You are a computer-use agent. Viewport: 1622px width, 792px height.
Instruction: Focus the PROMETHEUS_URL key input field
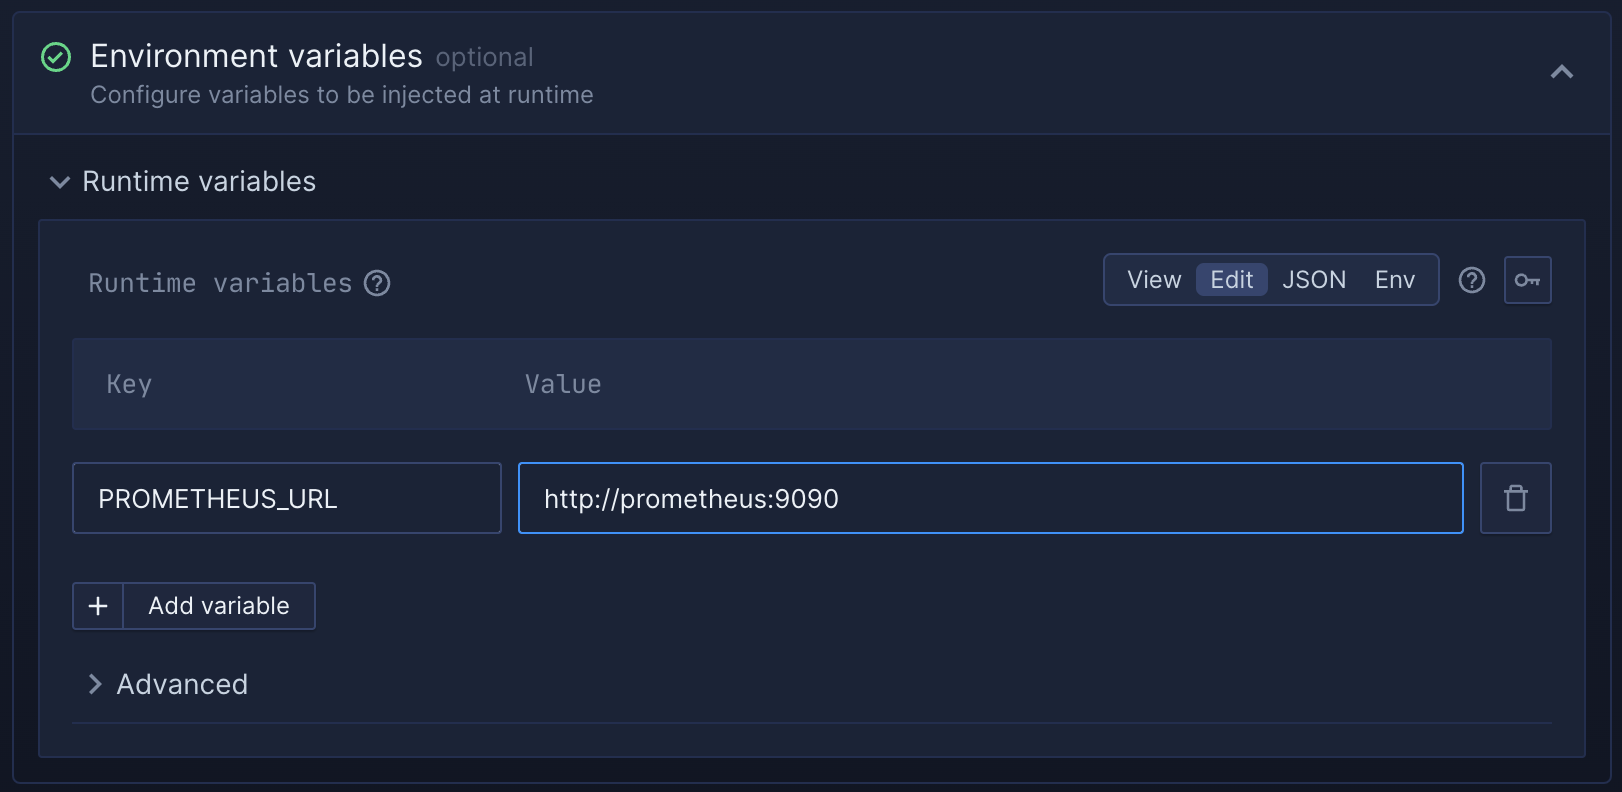pos(286,497)
